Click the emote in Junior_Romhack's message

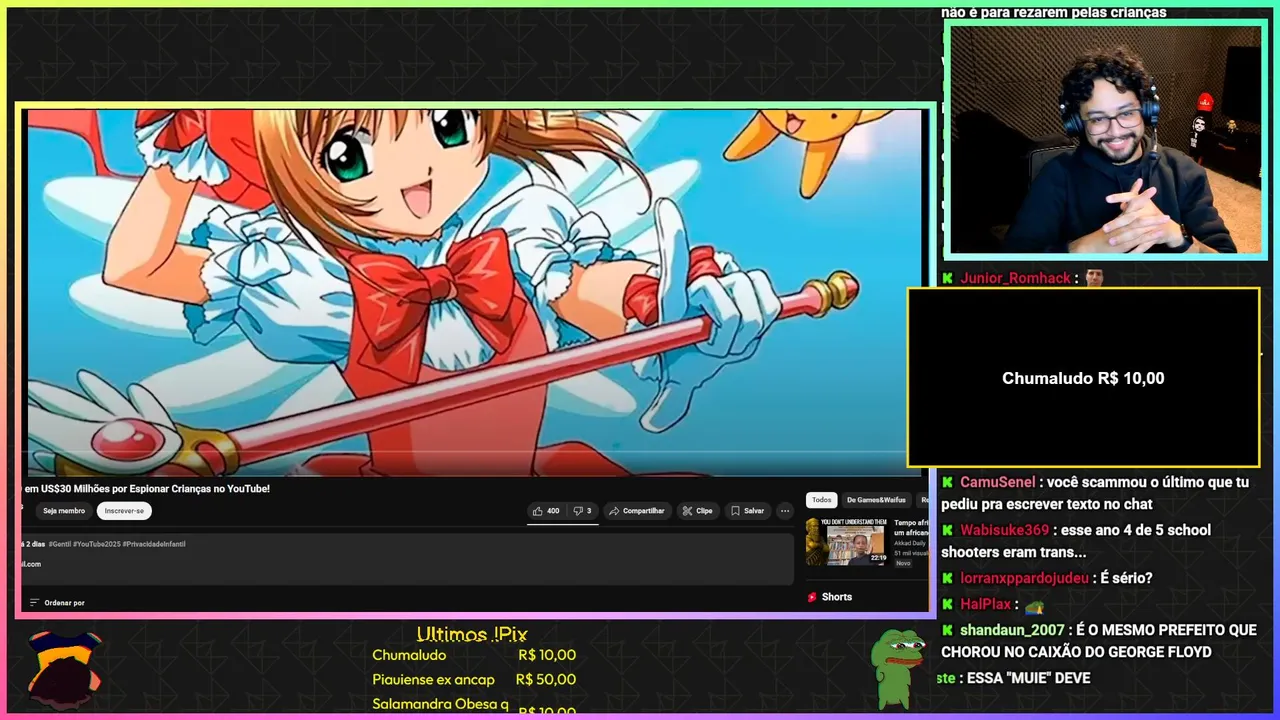point(1094,278)
